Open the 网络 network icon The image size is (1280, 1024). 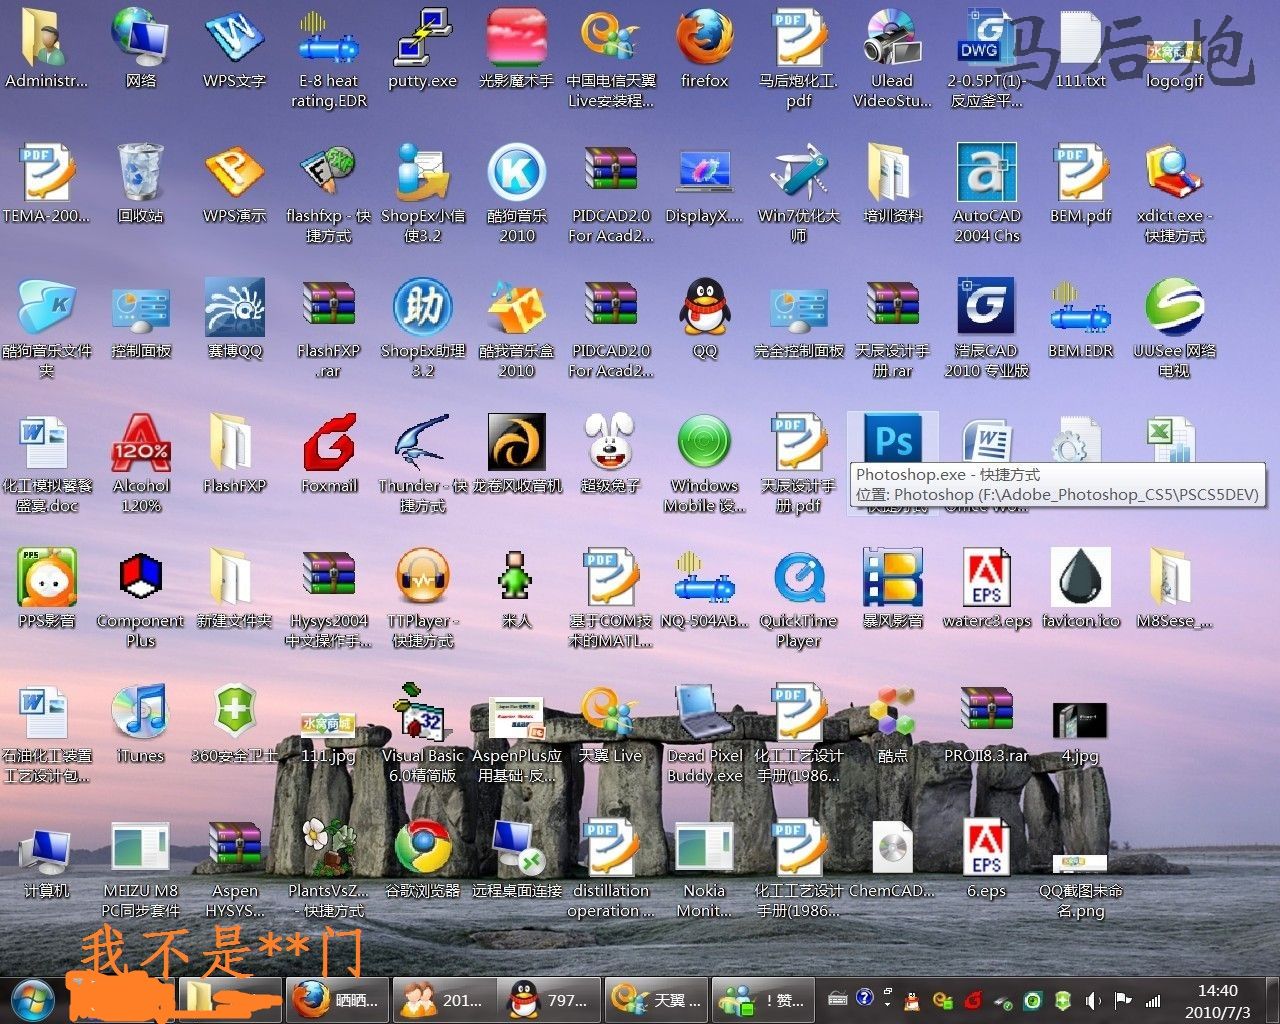tap(141, 38)
